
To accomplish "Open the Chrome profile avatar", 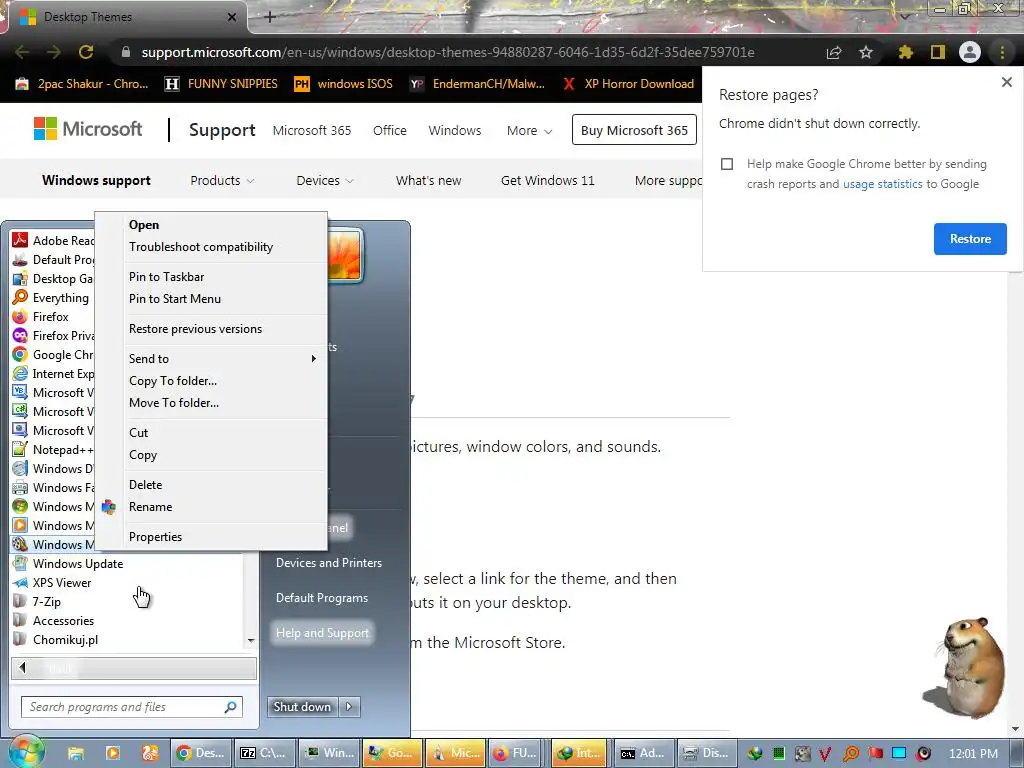I will [970, 52].
